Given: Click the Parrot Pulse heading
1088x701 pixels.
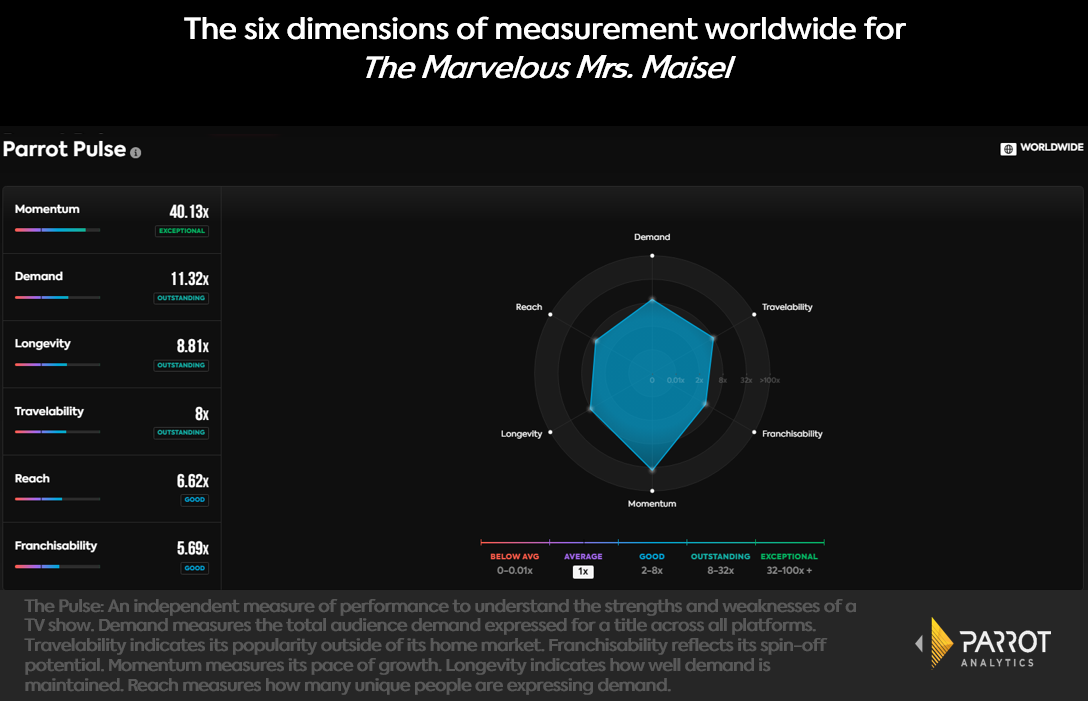Looking at the screenshot, I should (65, 149).
